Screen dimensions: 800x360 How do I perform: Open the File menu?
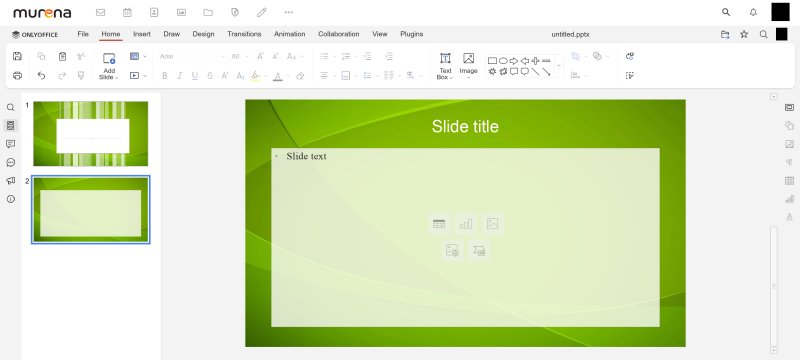pyautogui.click(x=83, y=34)
